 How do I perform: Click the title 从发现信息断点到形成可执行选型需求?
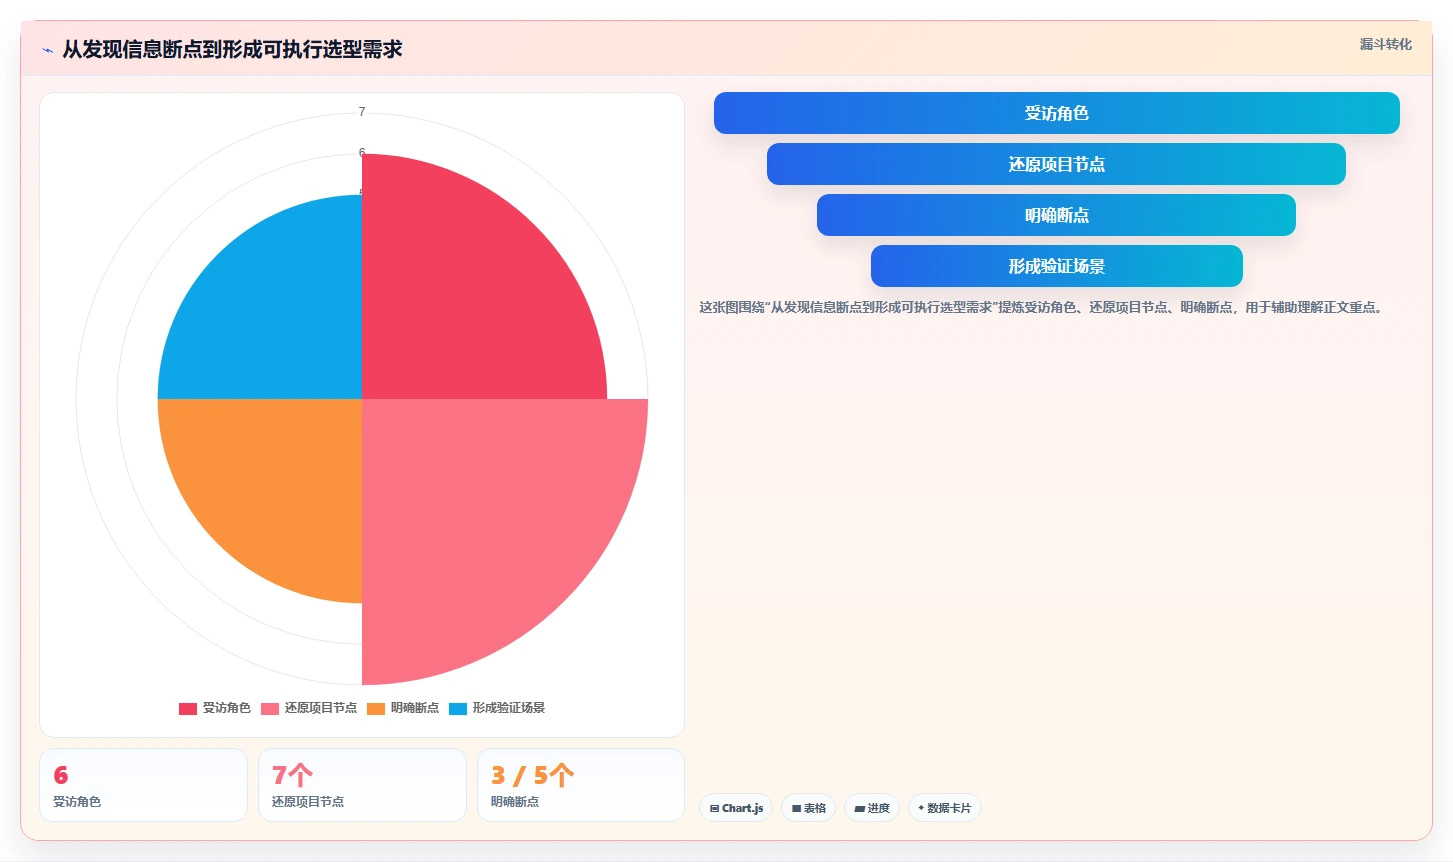pos(232,49)
